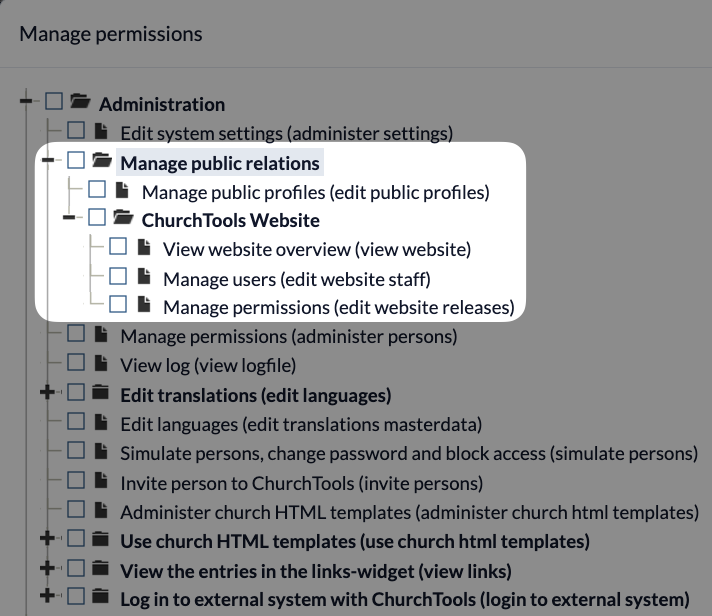Click the ChurchTools Website folder icon
This screenshot has width=712, height=616.
tap(122, 218)
